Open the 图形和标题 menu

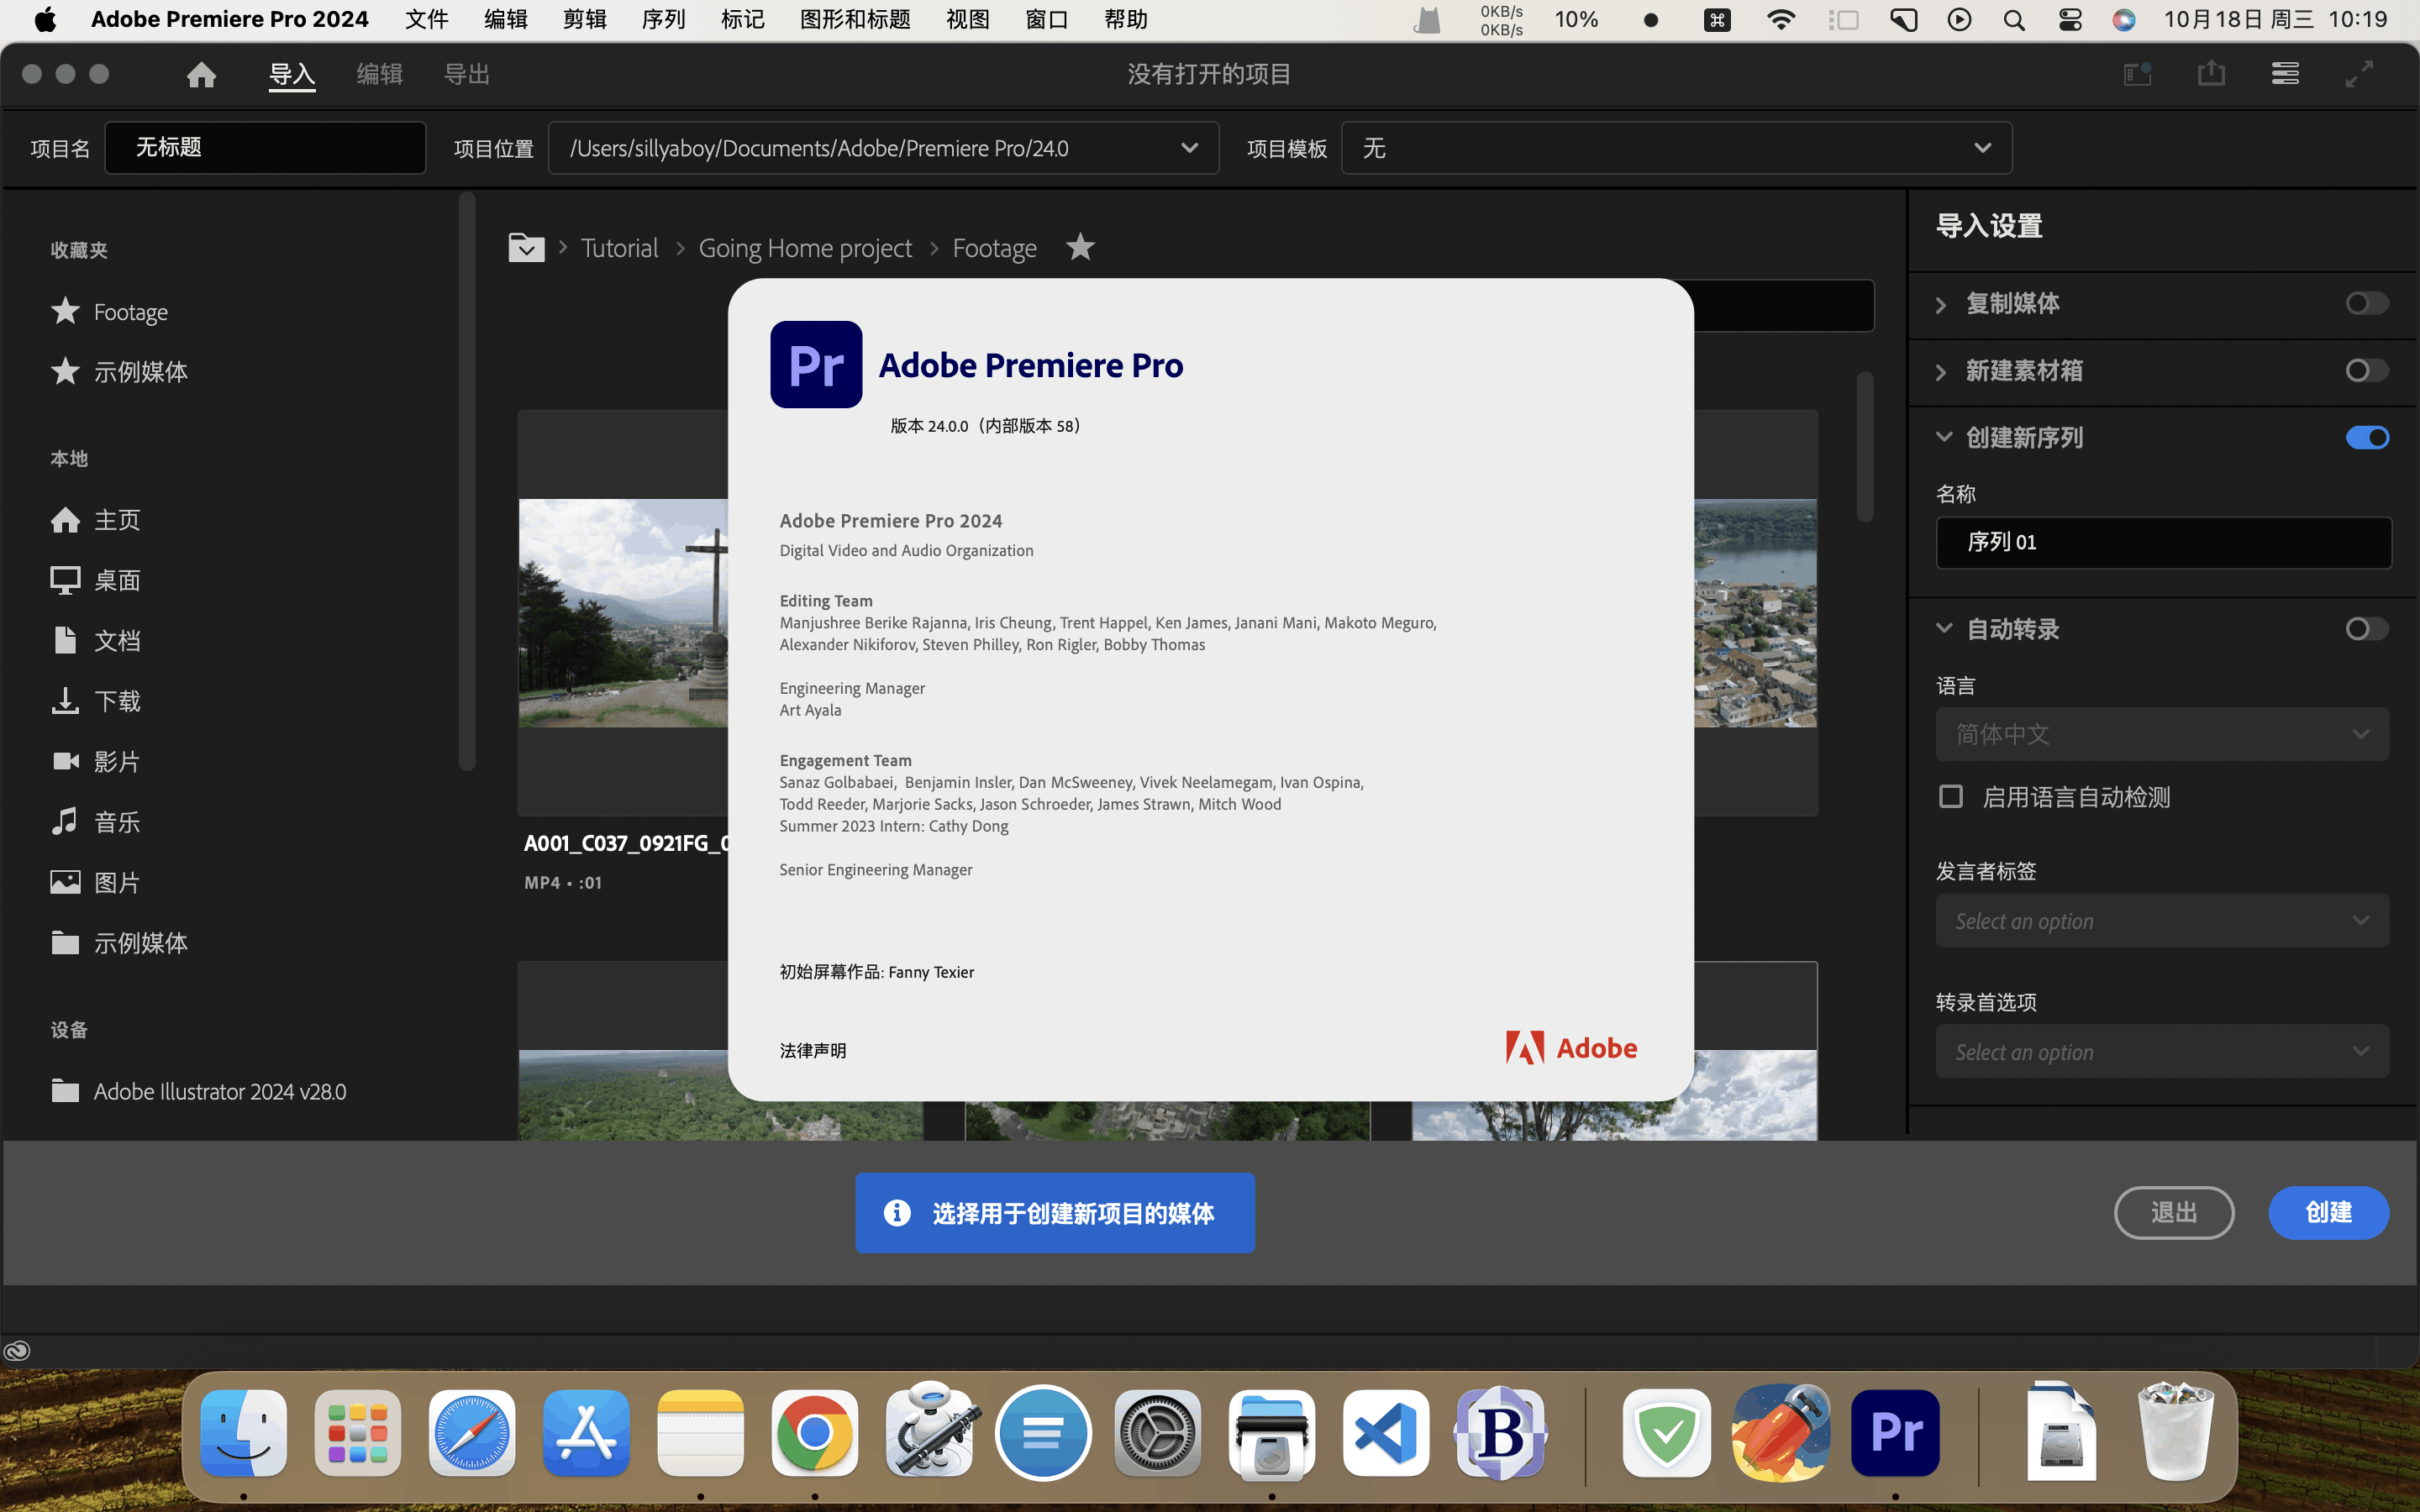click(x=855, y=20)
